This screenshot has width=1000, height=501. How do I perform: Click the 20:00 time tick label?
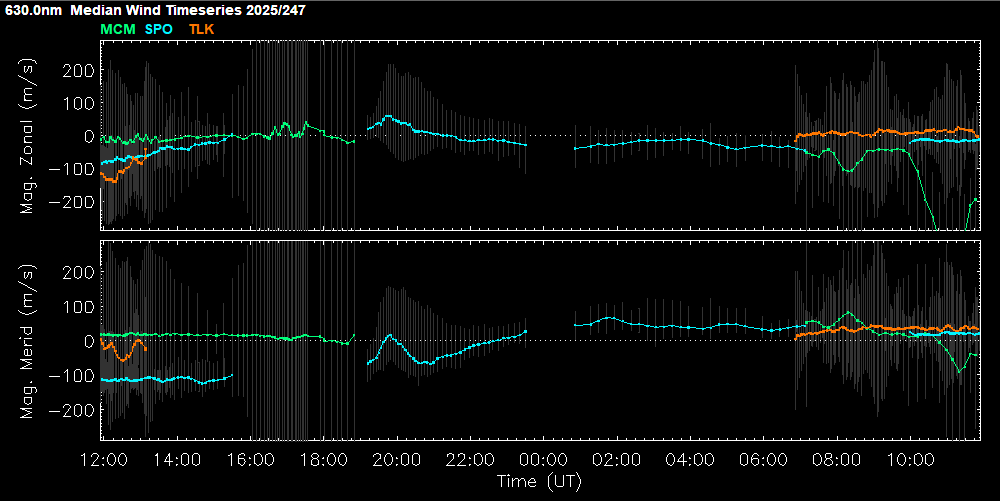397,460
